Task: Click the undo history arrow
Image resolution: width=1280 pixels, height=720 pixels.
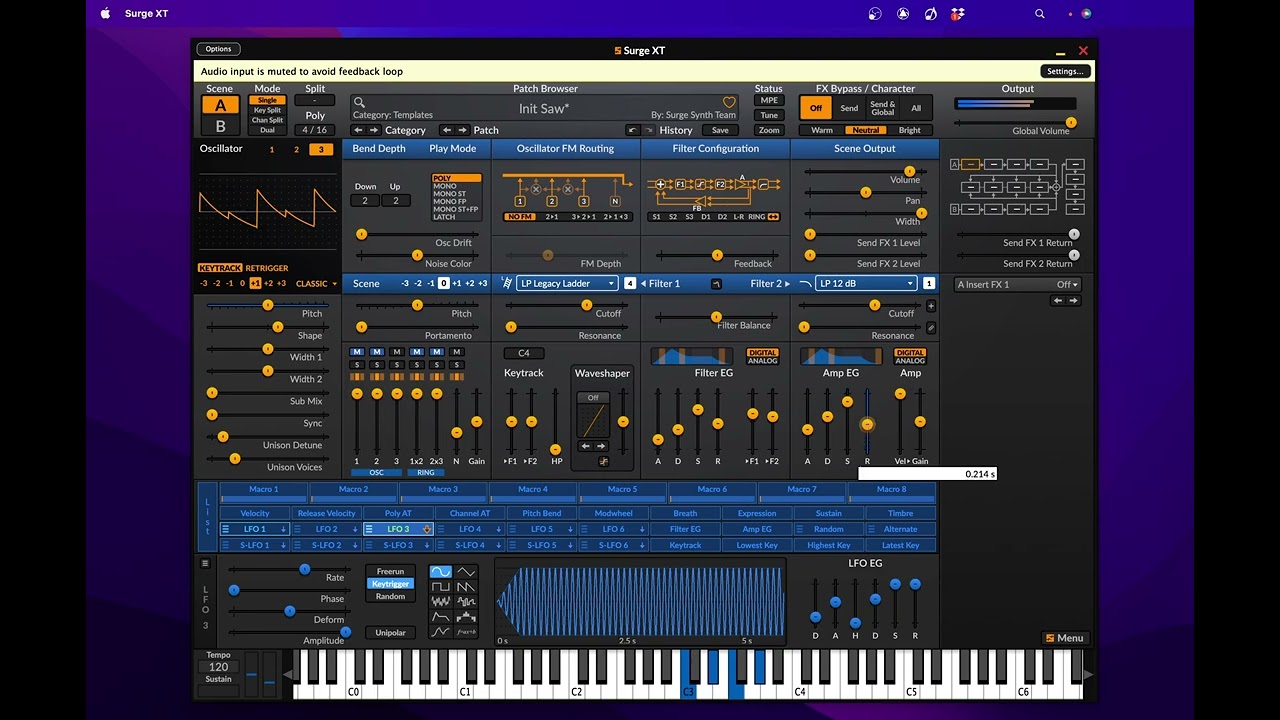Action: [x=632, y=130]
